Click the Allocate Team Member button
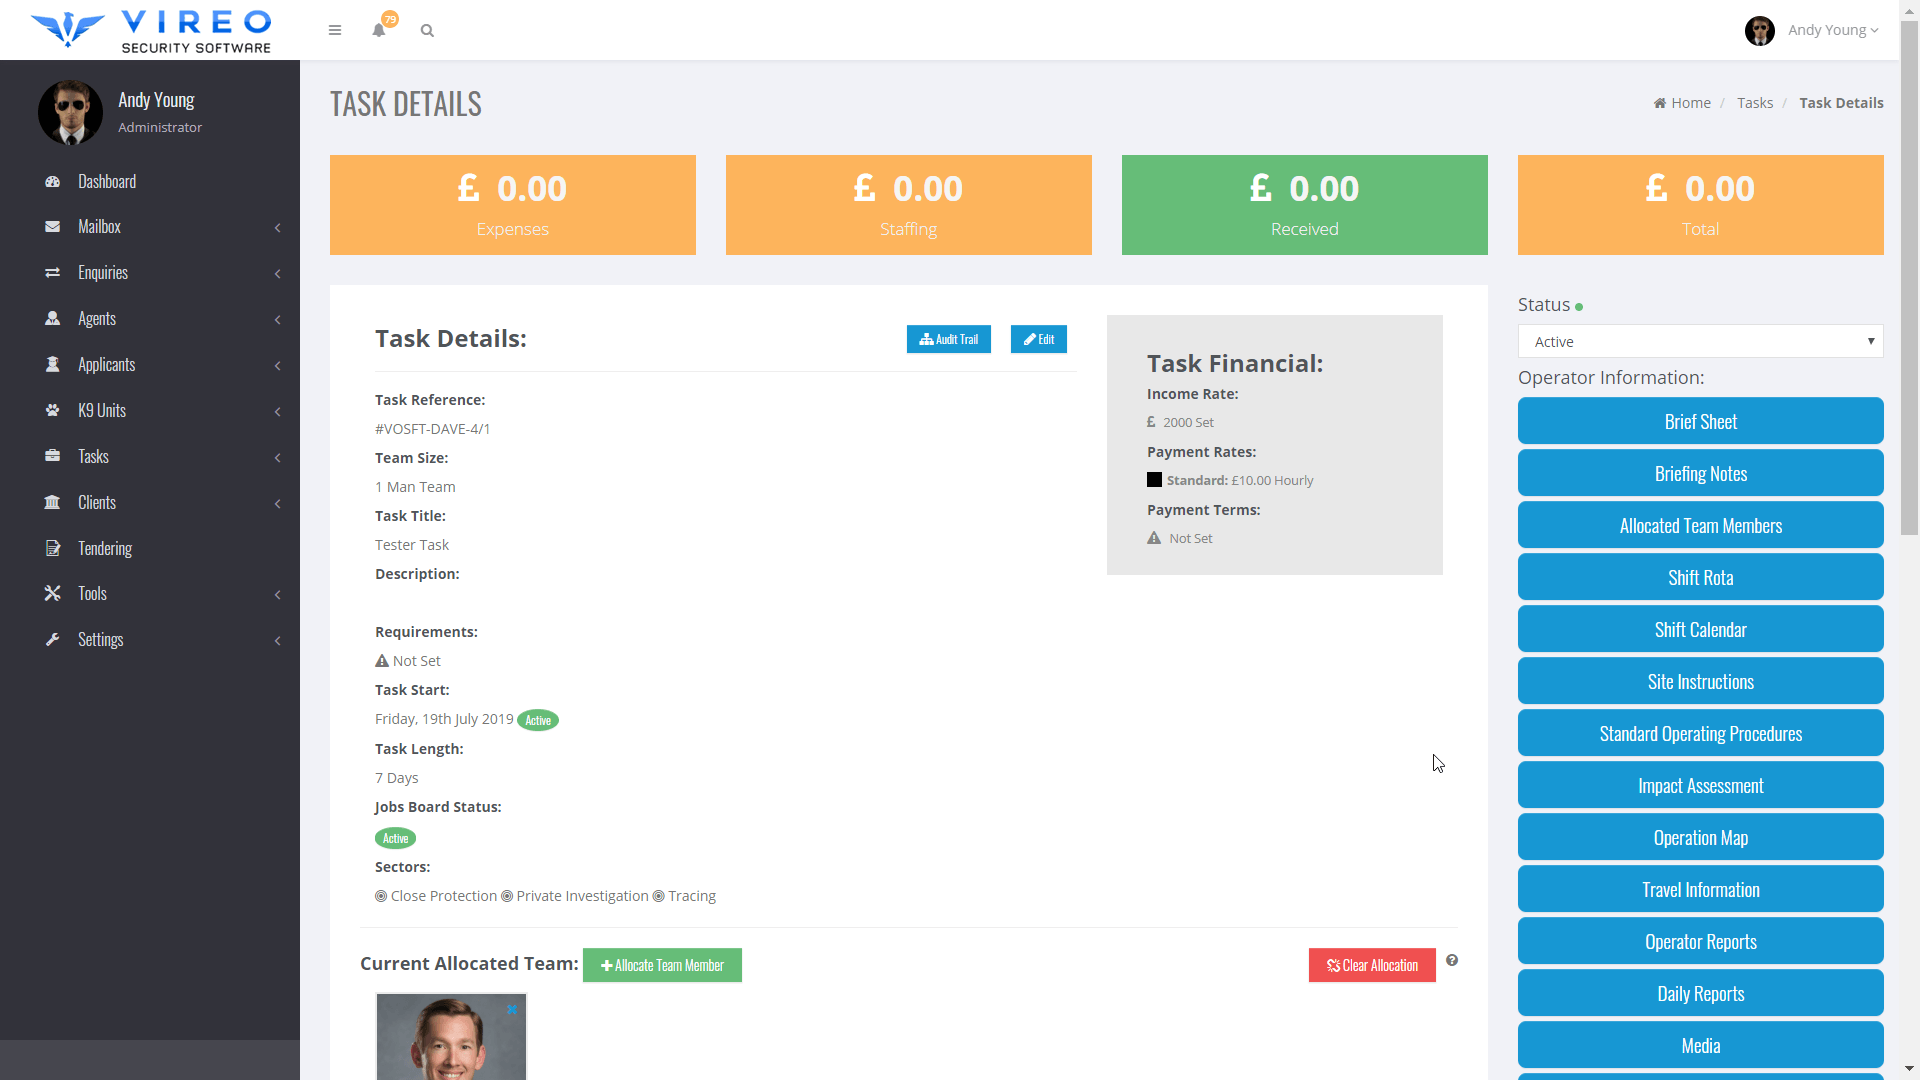This screenshot has height=1080, width=1920. click(662, 965)
